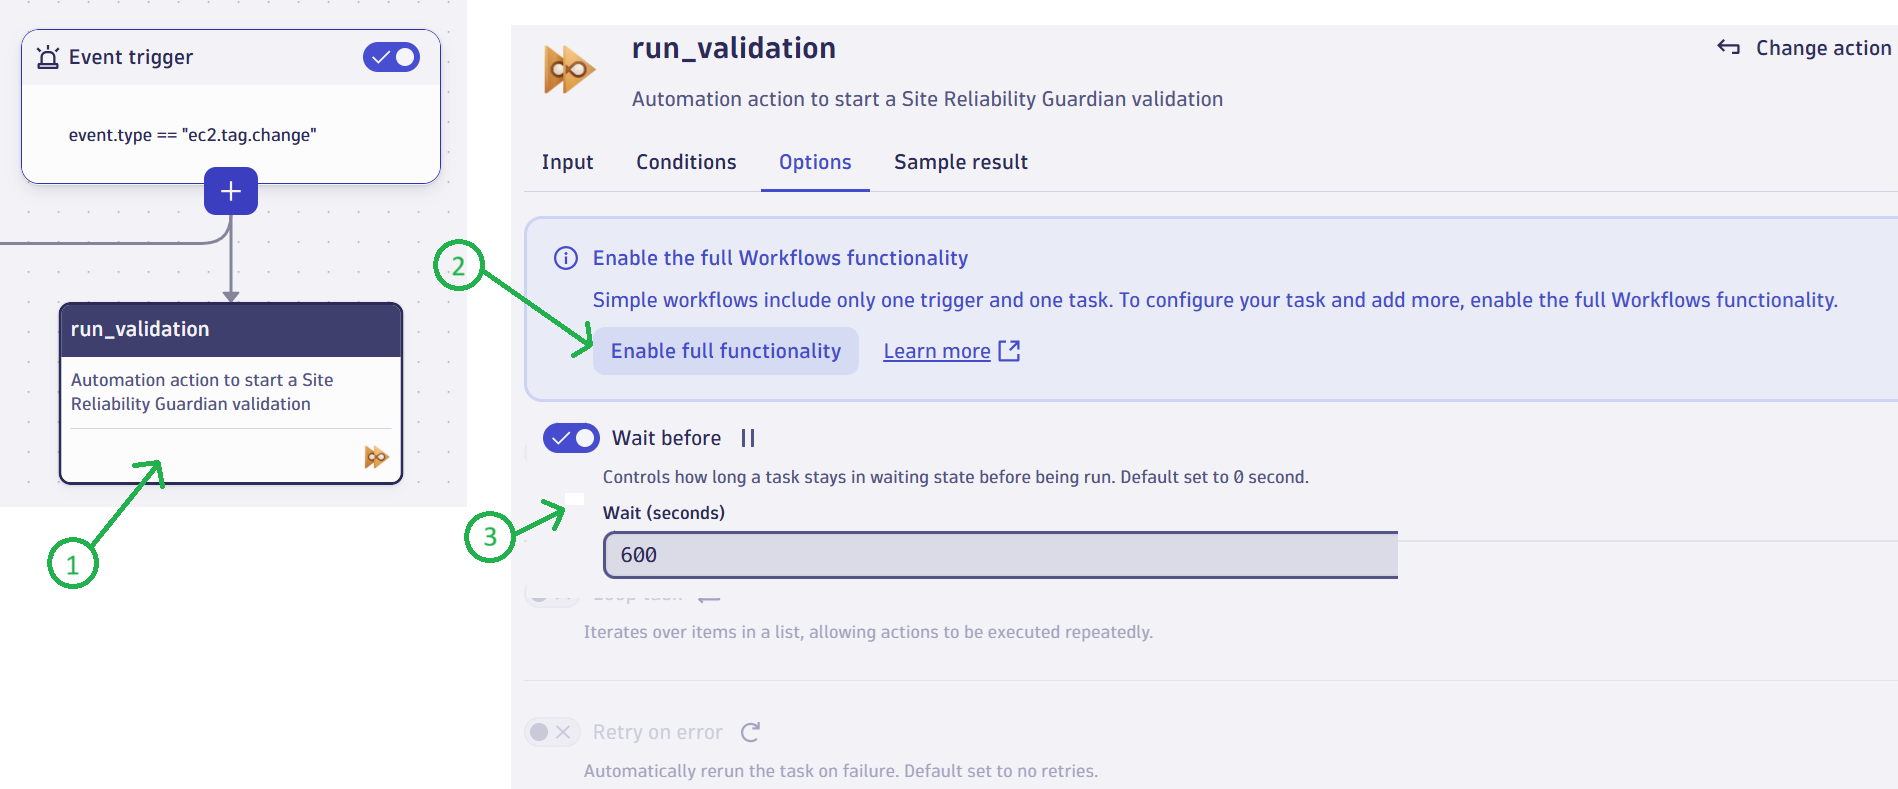The image size is (1898, 789).
Task: Click the retry arrow icon beside Retry on error
Action: [x=751, y=732]
